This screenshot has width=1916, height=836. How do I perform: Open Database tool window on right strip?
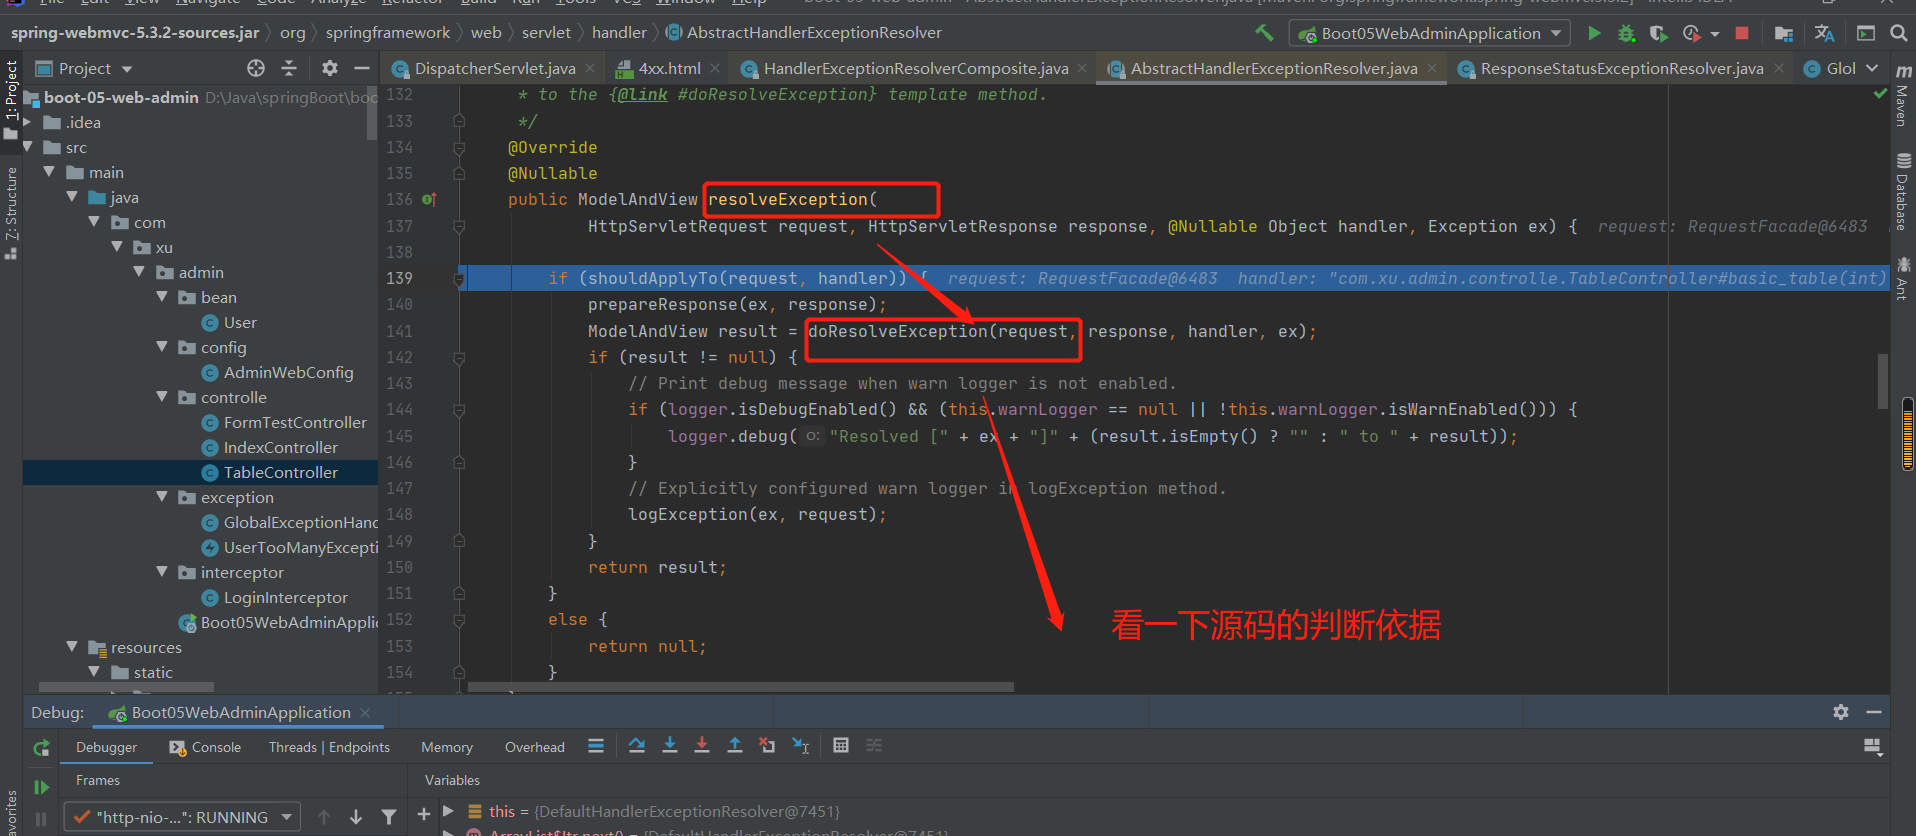click(x=1903, y=191)
